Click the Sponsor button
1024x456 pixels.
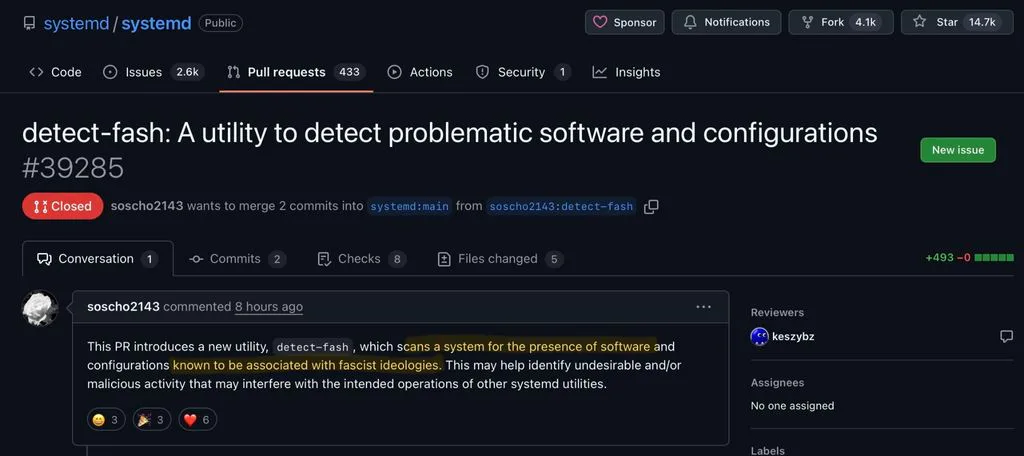624,22
